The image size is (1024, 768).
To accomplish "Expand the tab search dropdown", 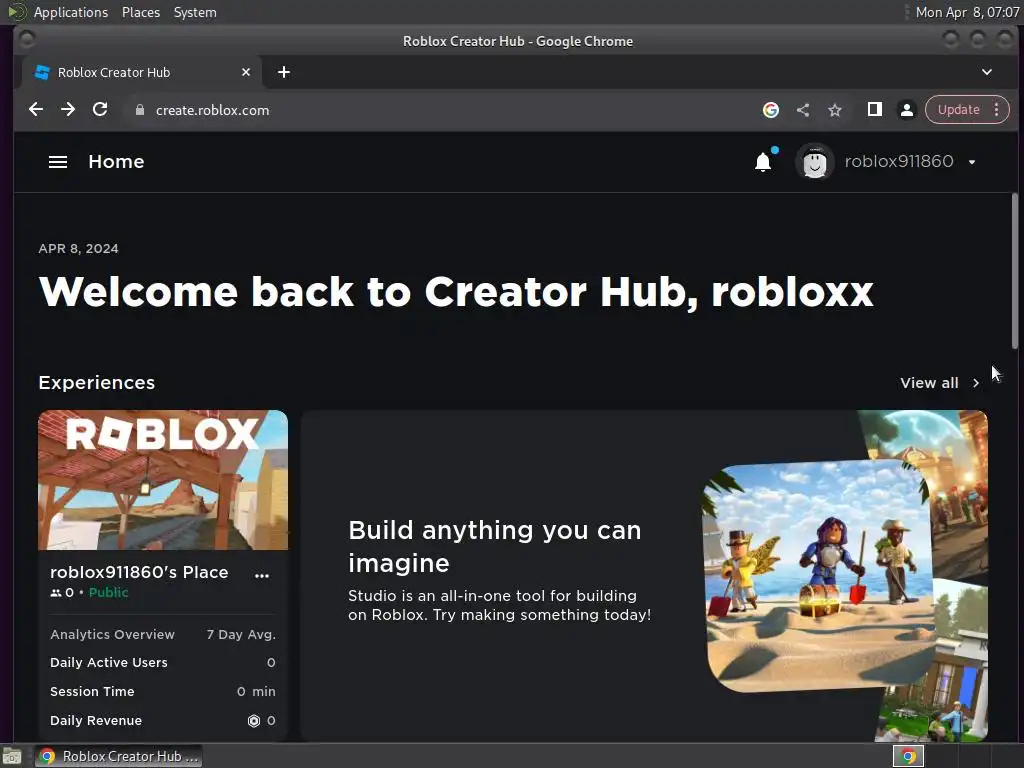I will pos(987,72).
